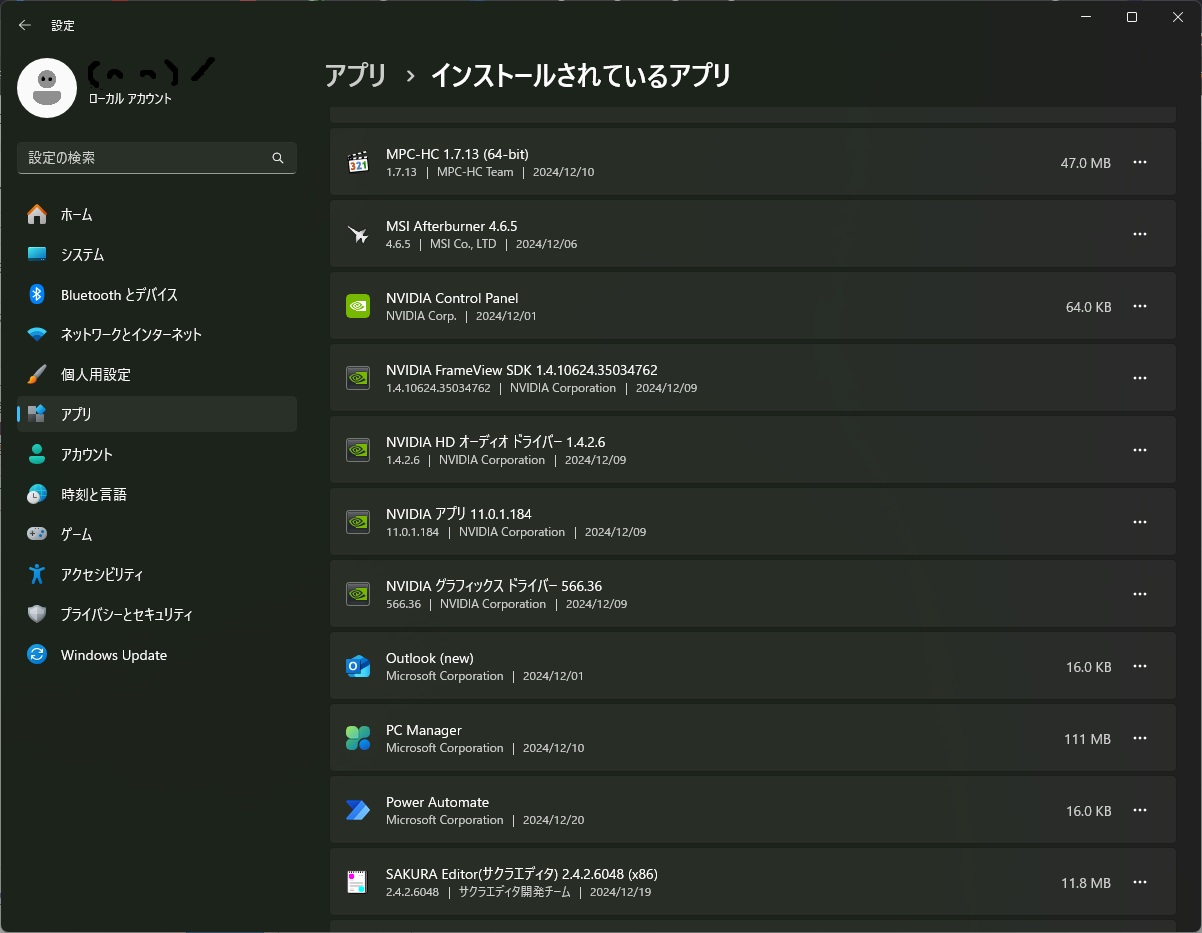Screen dimensions: 1202x933
Task: Open more options for SAKURA Editor
Action: pyautogui.click(x=1140, y=882)
